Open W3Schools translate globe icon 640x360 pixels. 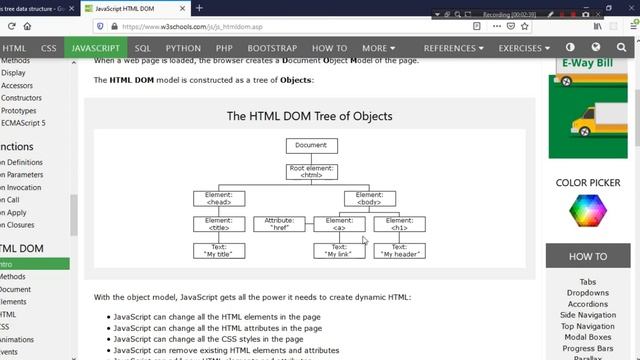pos(596,48)
